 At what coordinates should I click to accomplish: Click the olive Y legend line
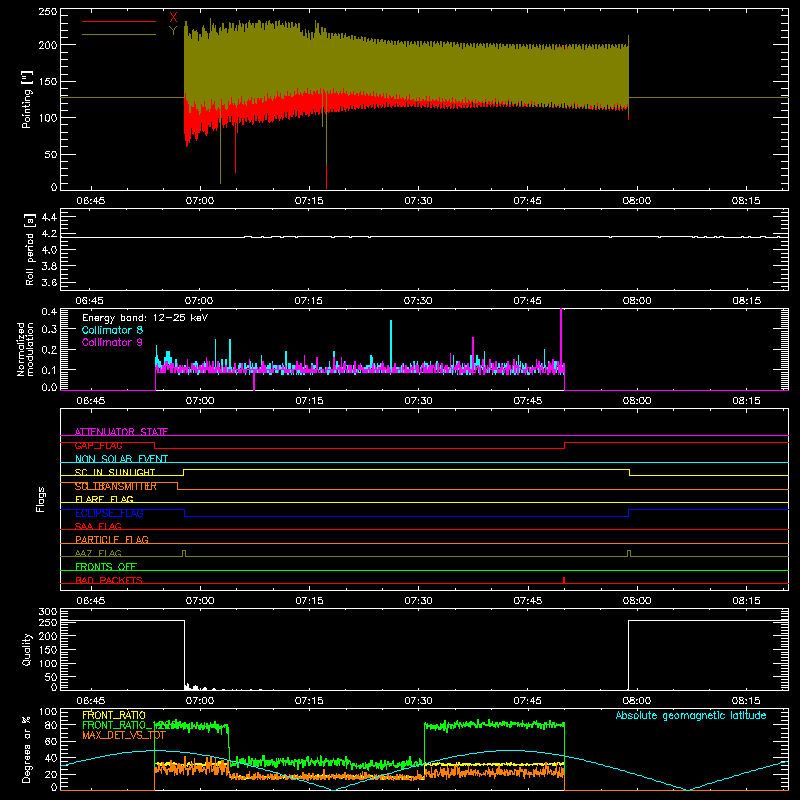tap(118, 35)
